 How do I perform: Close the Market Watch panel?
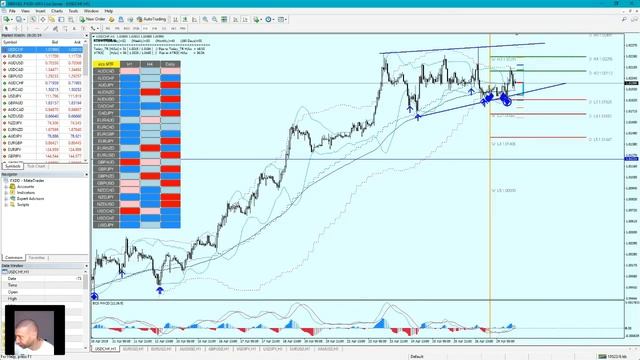(x=86, y=36)
